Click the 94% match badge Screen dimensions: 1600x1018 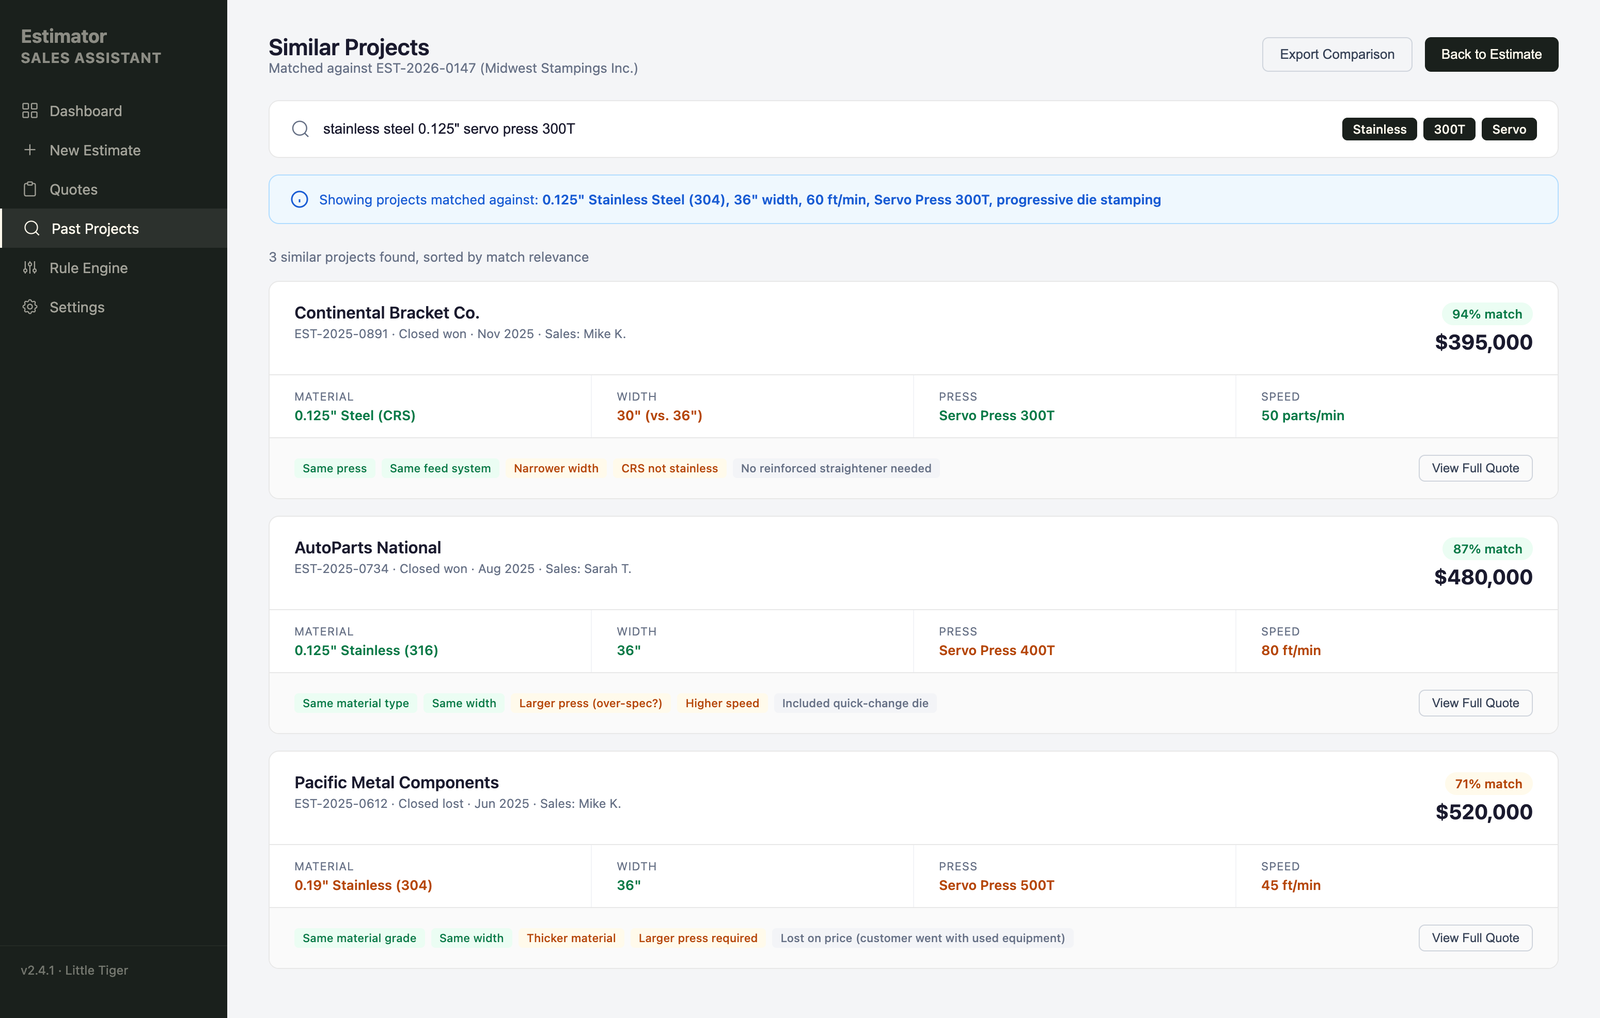[x=1487, y=314]
